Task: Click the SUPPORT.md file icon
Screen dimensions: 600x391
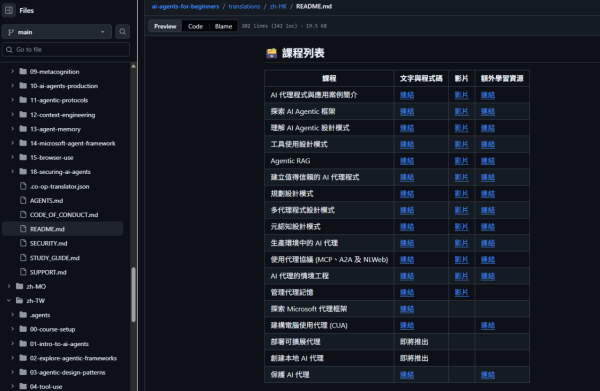Action: [x=23, y=272]
